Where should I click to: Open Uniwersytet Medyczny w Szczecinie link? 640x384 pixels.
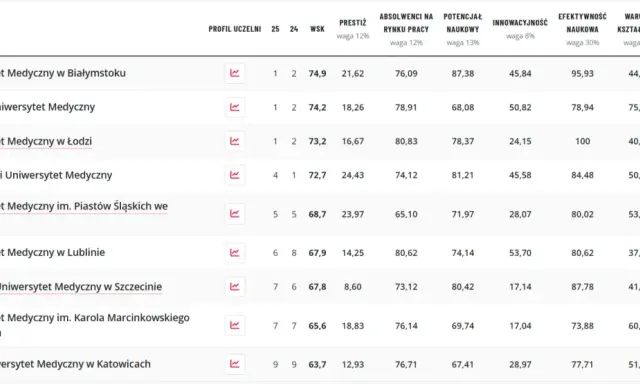click(x=81, y=287)
